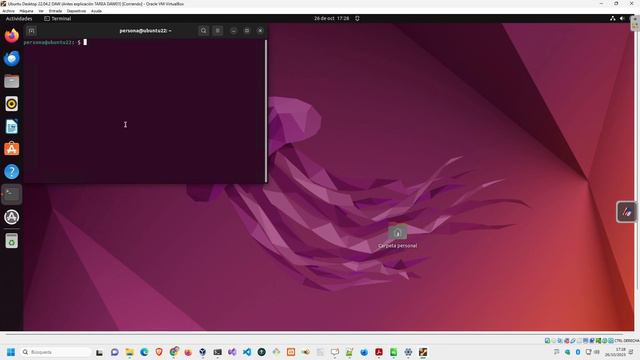Viewport: 640px width, 360px height.
Task: Open the Trash icon in the dock
Action: [x=12, y=241]
